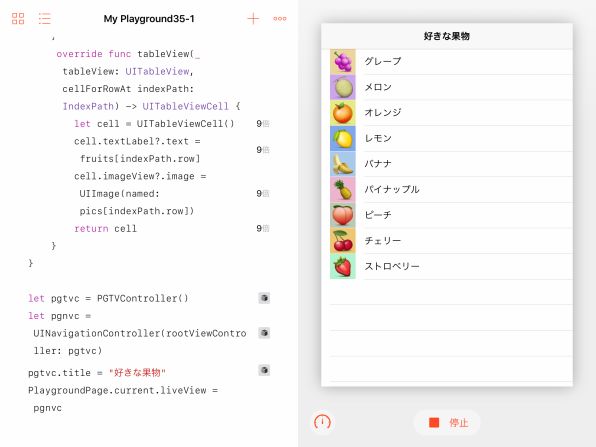Show 9-times result beside let cell line
The width and height of the screenshot is (596, 447).
click(263, 124)
